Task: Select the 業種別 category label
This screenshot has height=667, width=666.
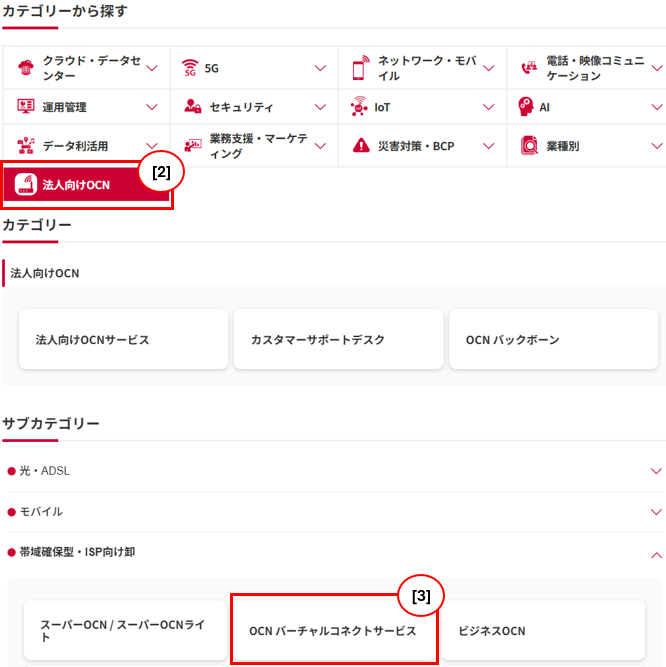Action: pyautogui.click(x=563, y=146)
